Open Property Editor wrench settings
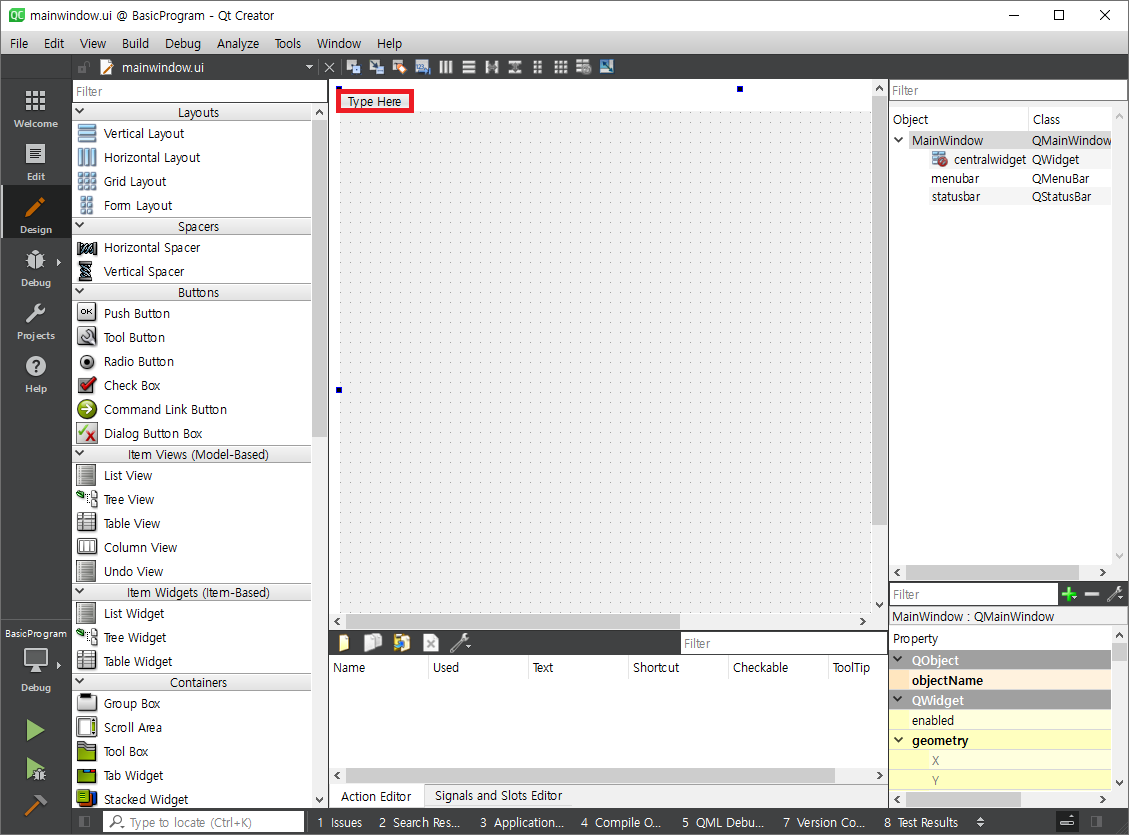 click(1115, 594)
